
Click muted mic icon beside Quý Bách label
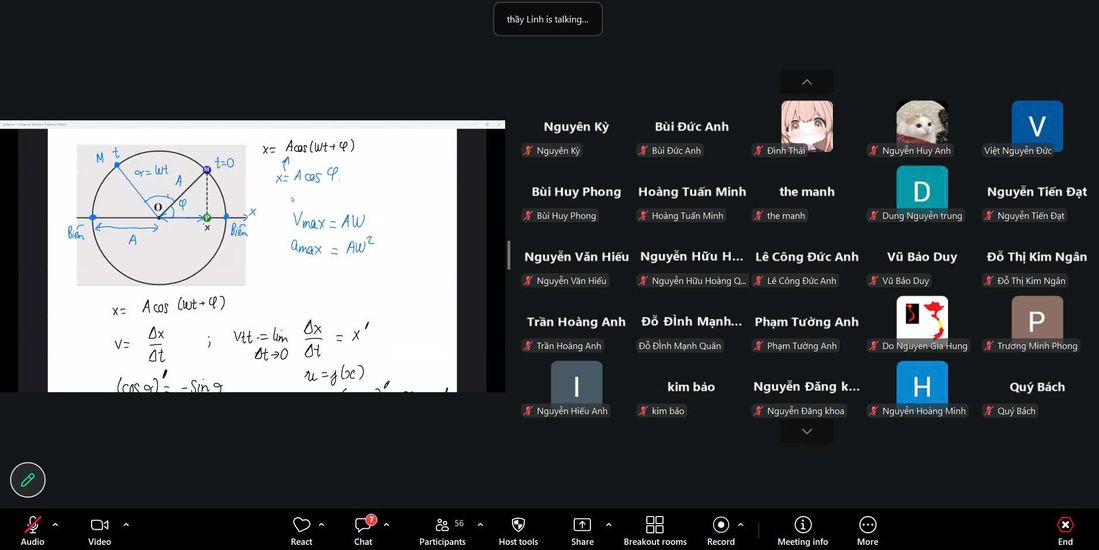tap(989, 411)
